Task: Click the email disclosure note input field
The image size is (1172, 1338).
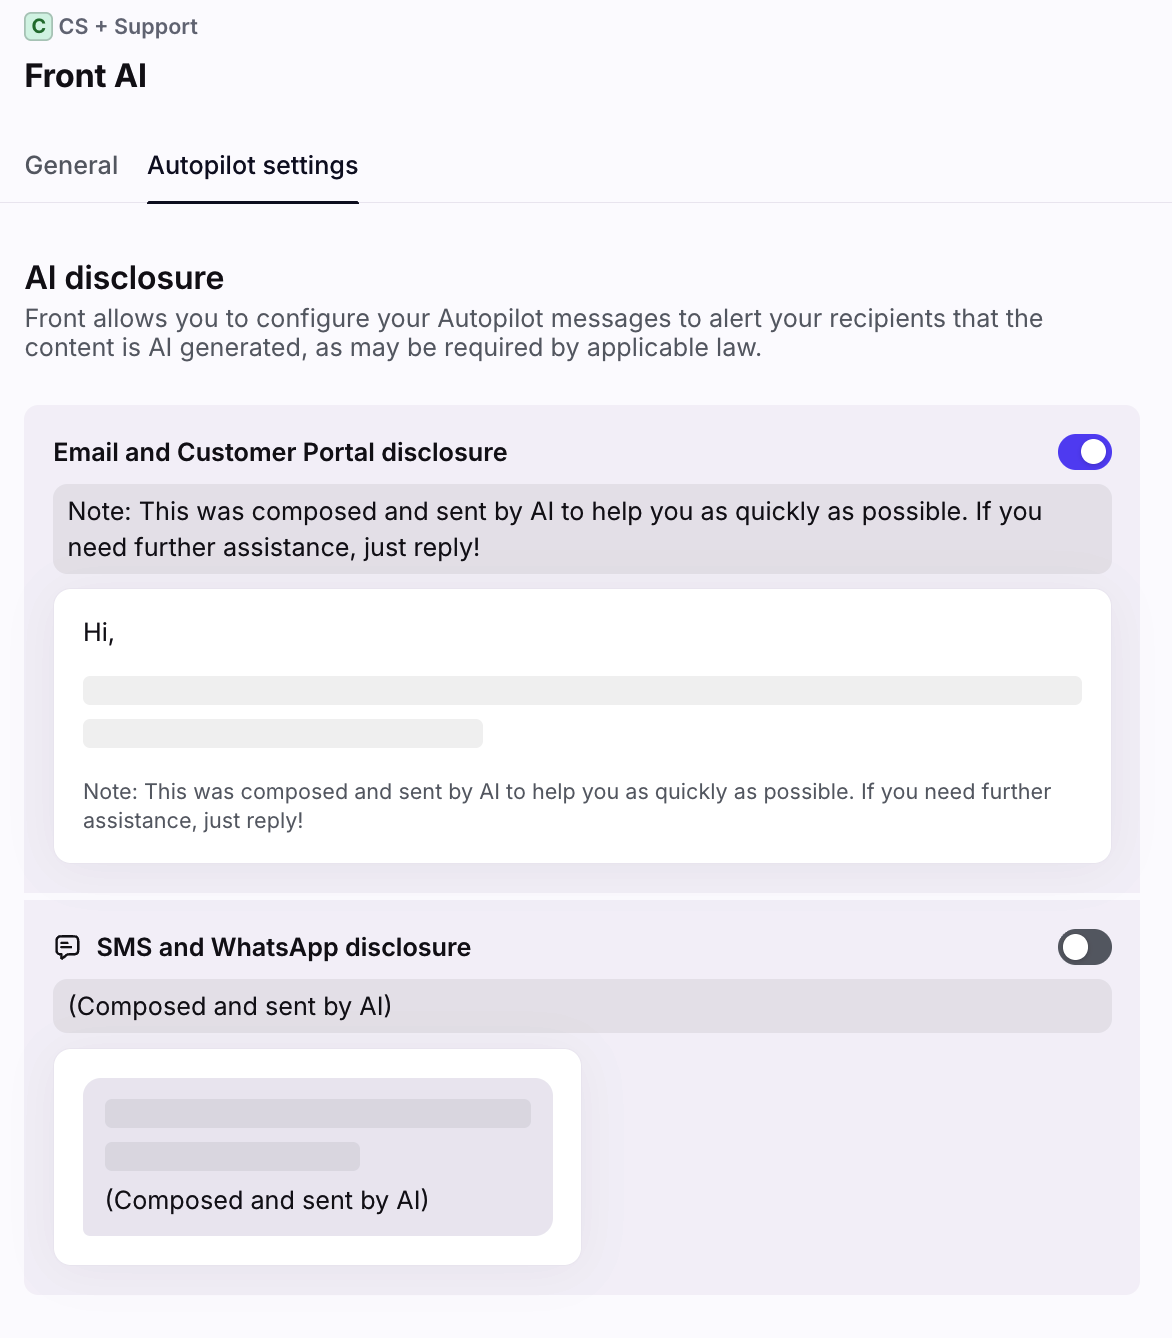Action: 581,529
